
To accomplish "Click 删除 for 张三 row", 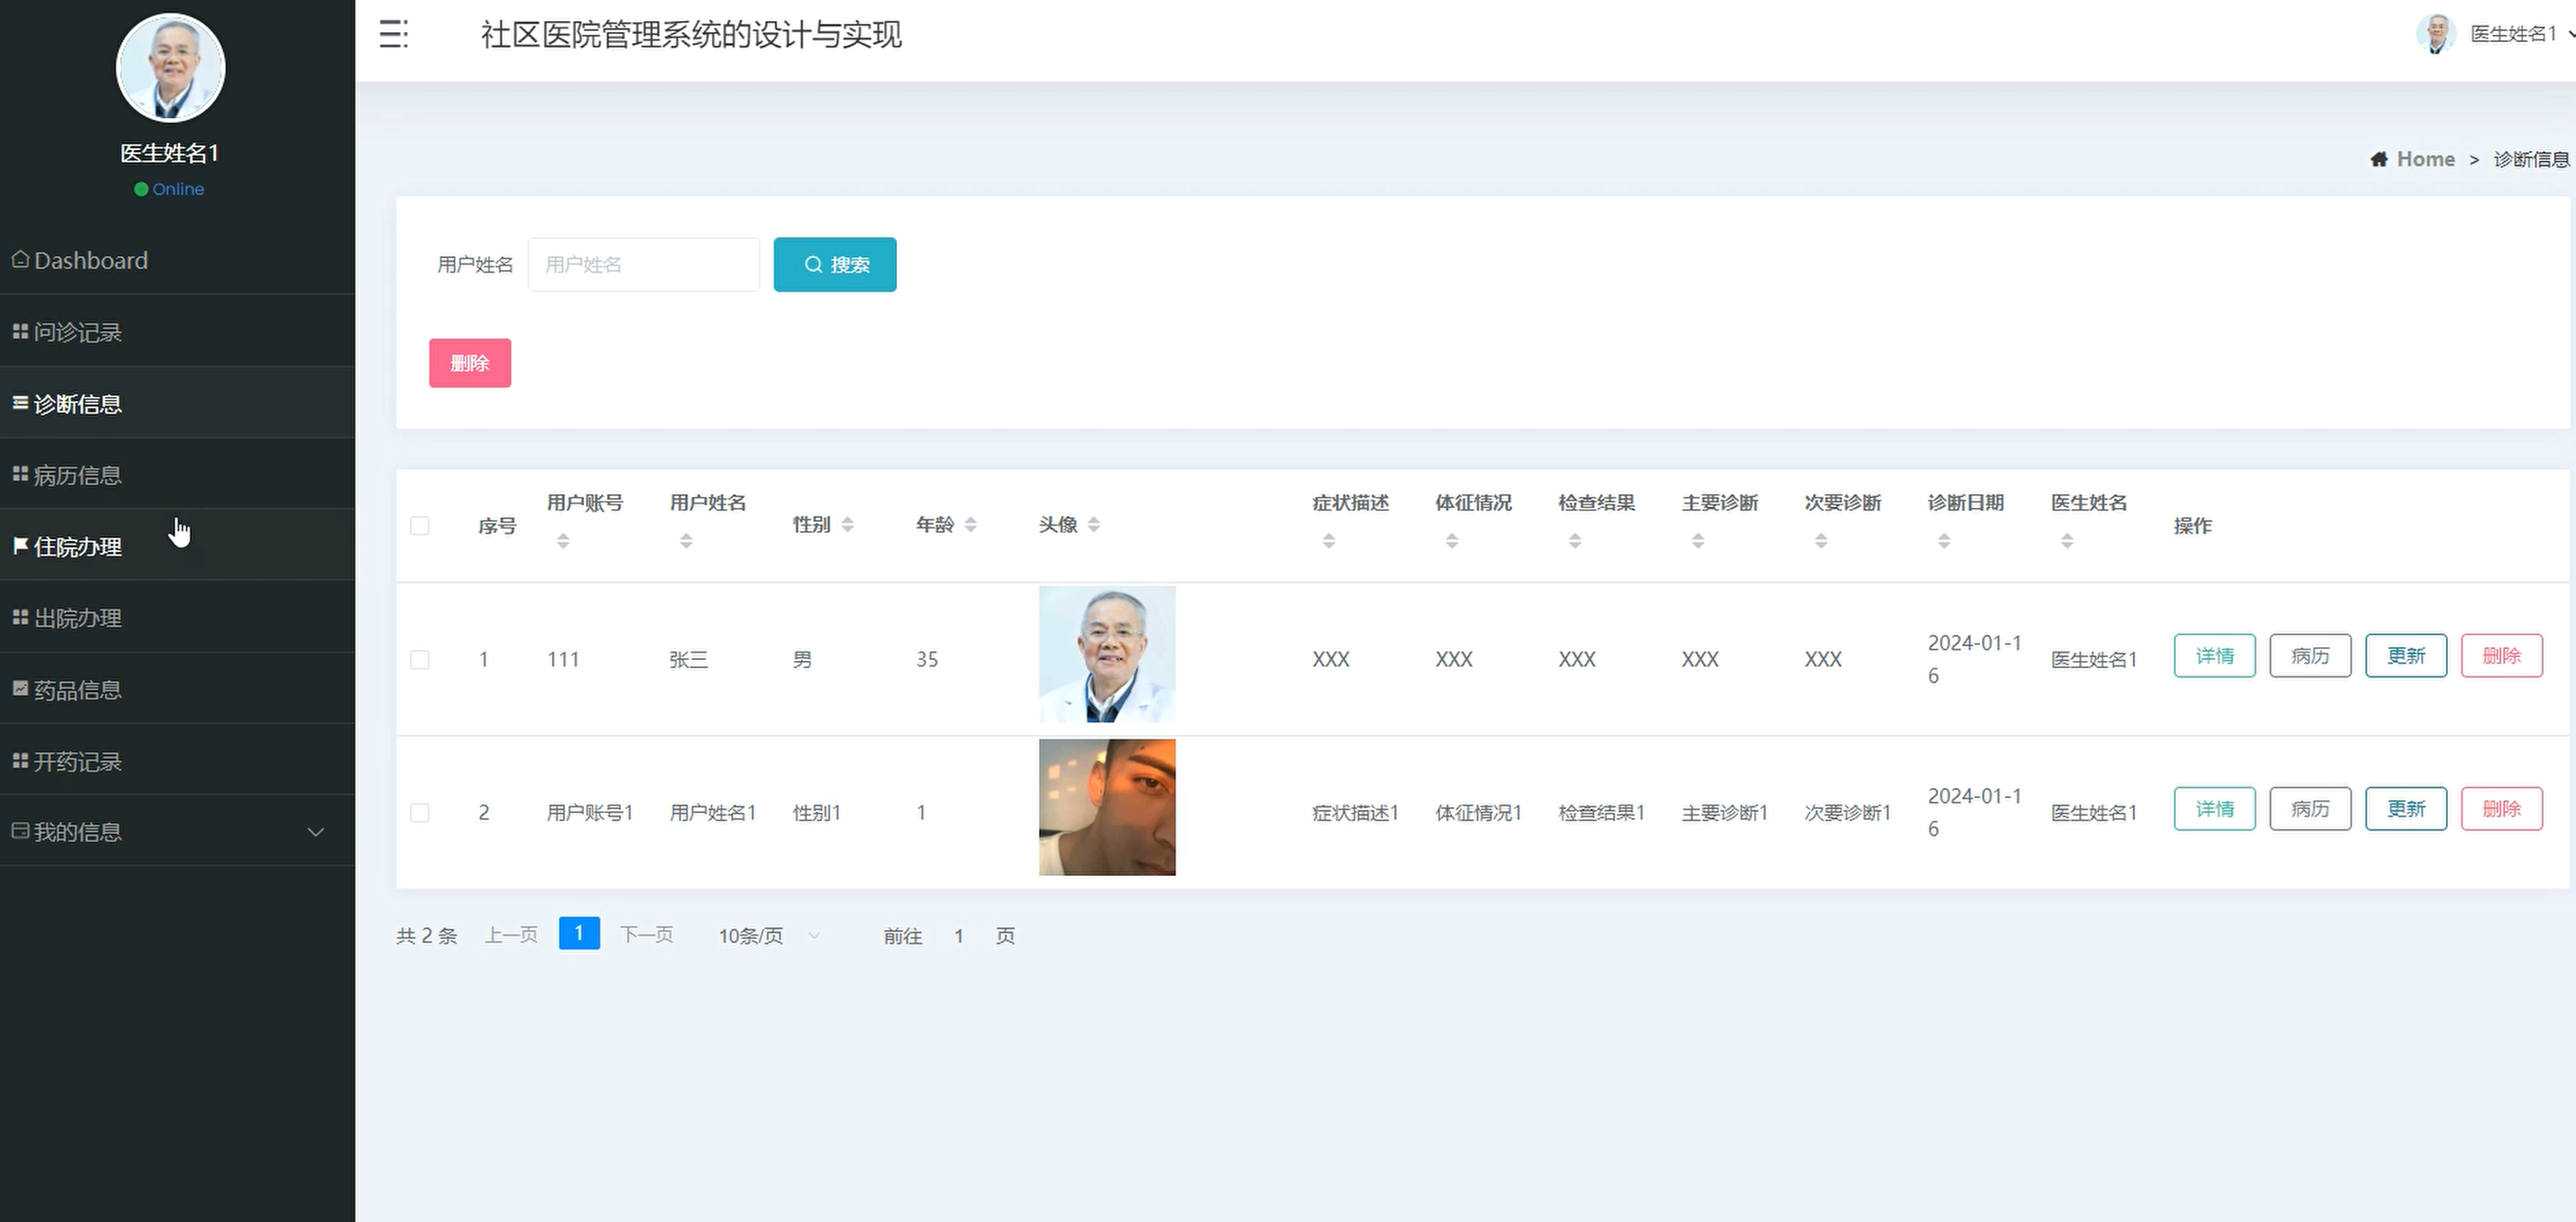I will point(2502,656).
